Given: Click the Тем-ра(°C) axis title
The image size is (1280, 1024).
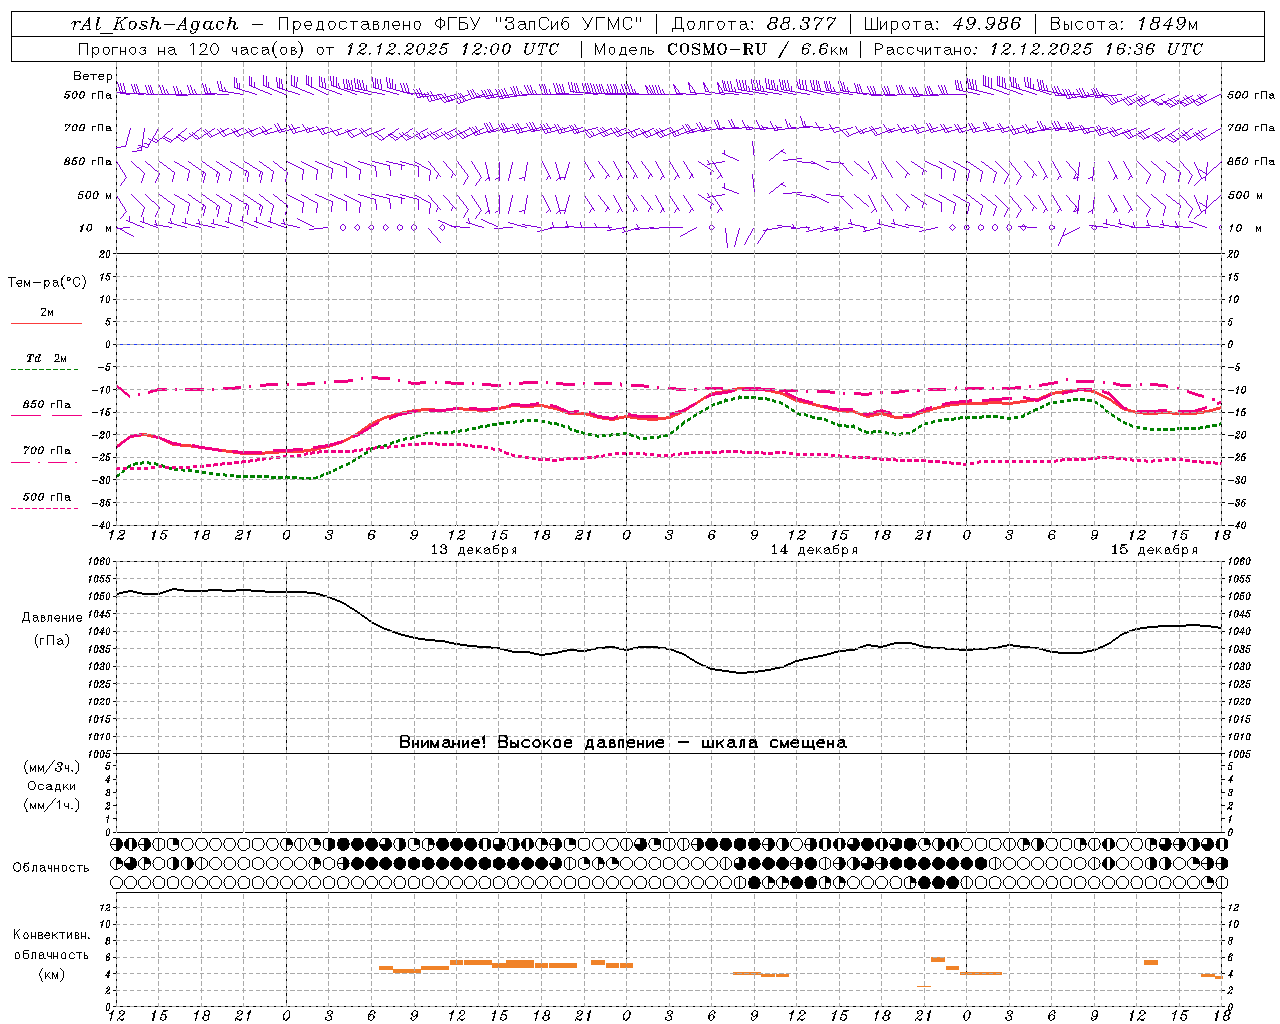Looking at the screenshot, I should pyautogui.click(x=47, y=283).
